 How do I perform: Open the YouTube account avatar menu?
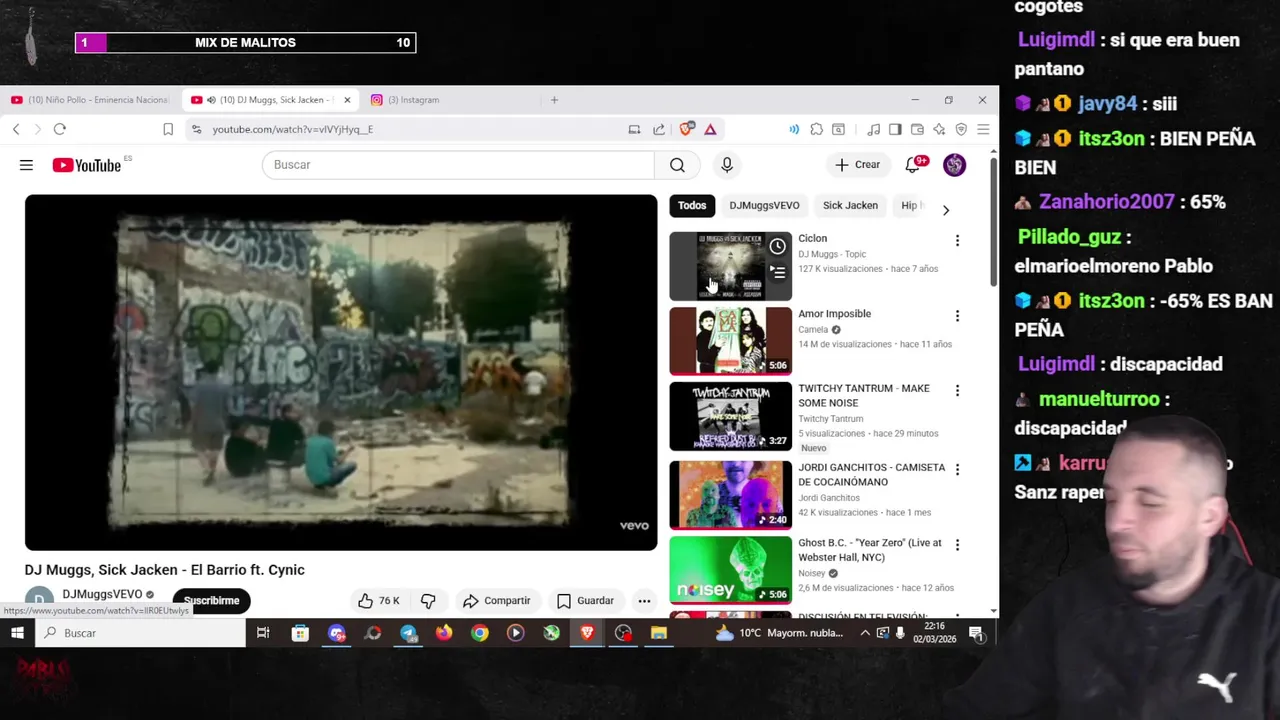click(x=955, y=165)
